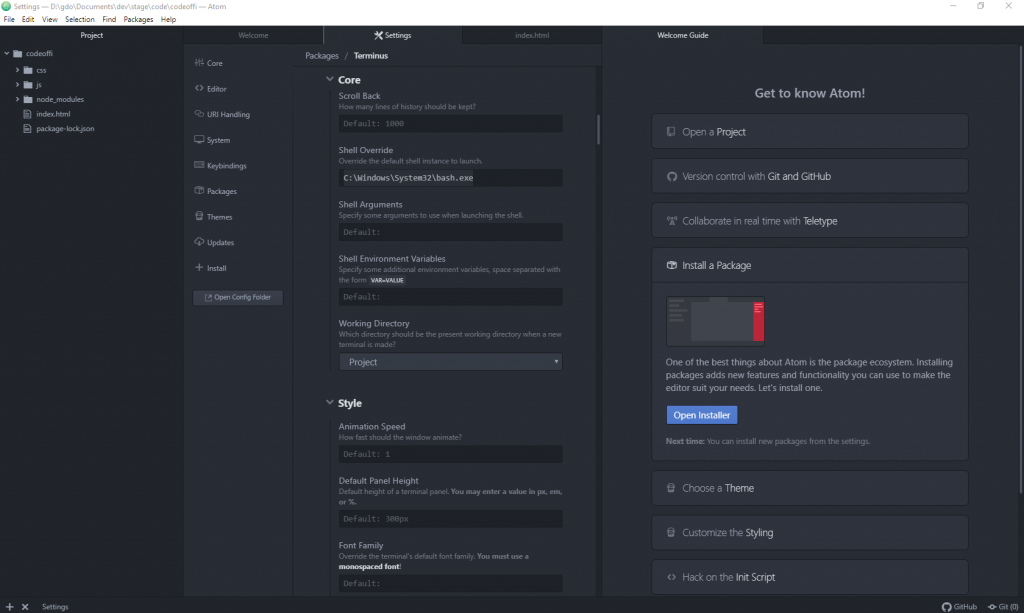Select the Welcome Guide tab
The width and height of the screenshot is (1024, 613).
pyautogui.click(x=682, y=35)
